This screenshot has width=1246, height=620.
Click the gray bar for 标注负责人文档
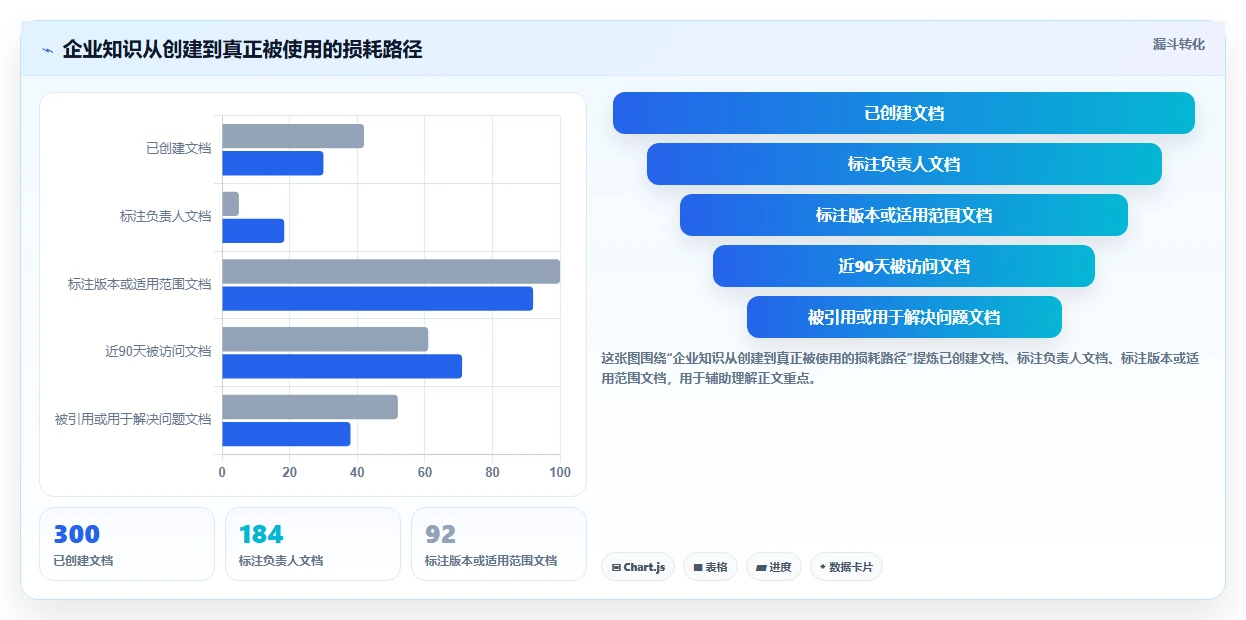point(230,204)
